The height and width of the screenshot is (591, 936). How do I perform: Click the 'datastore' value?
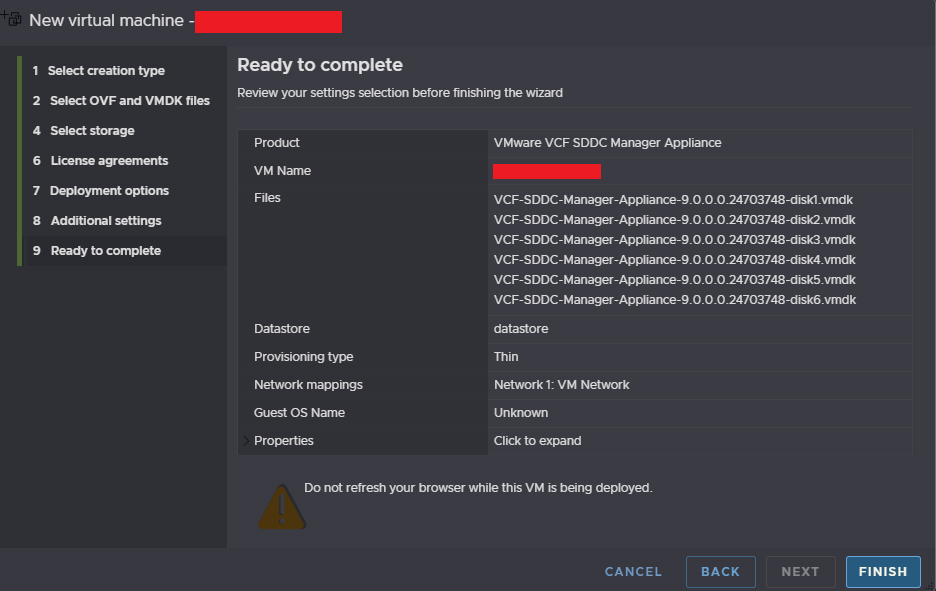[521, 328]
